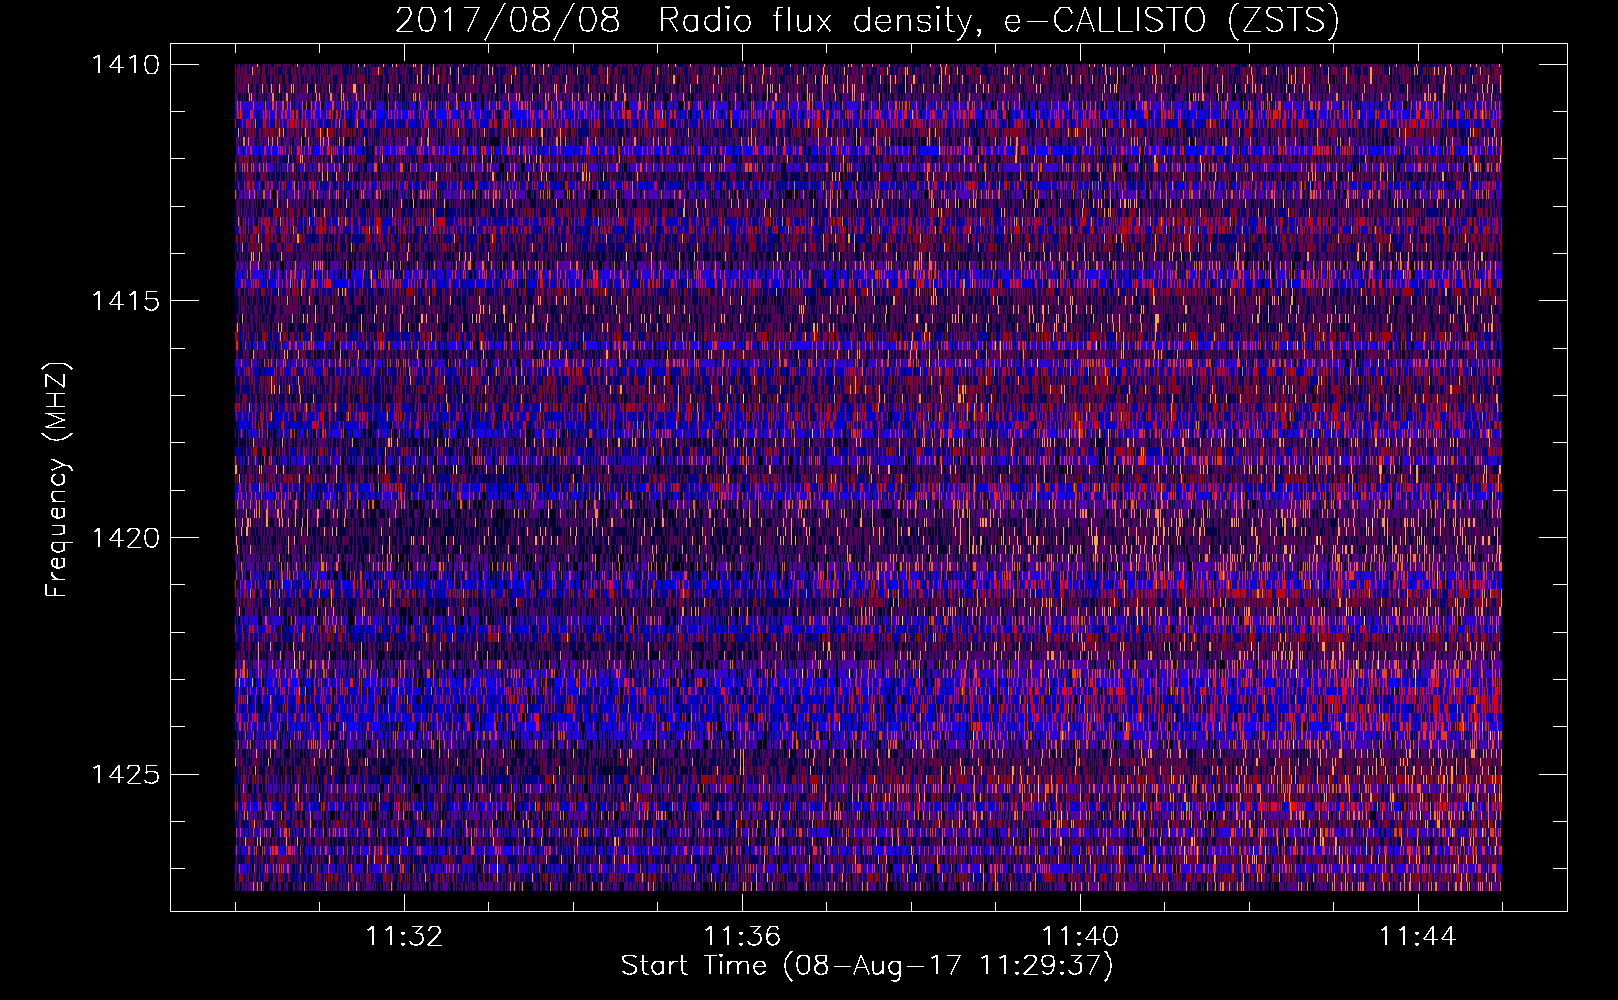The height and width of the screenshot is (1000, 1618).
Task: Click the radio spectrogram plot area
Action: pos(868,477)
